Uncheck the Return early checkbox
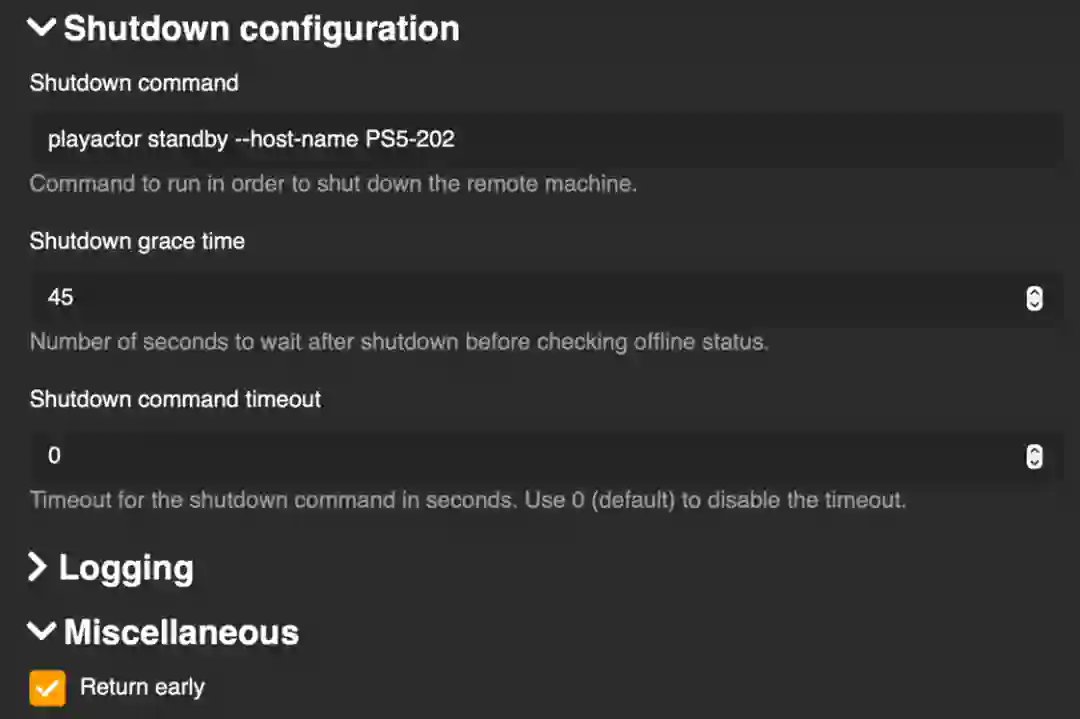The image size is (1080, 719). (48, 688)
